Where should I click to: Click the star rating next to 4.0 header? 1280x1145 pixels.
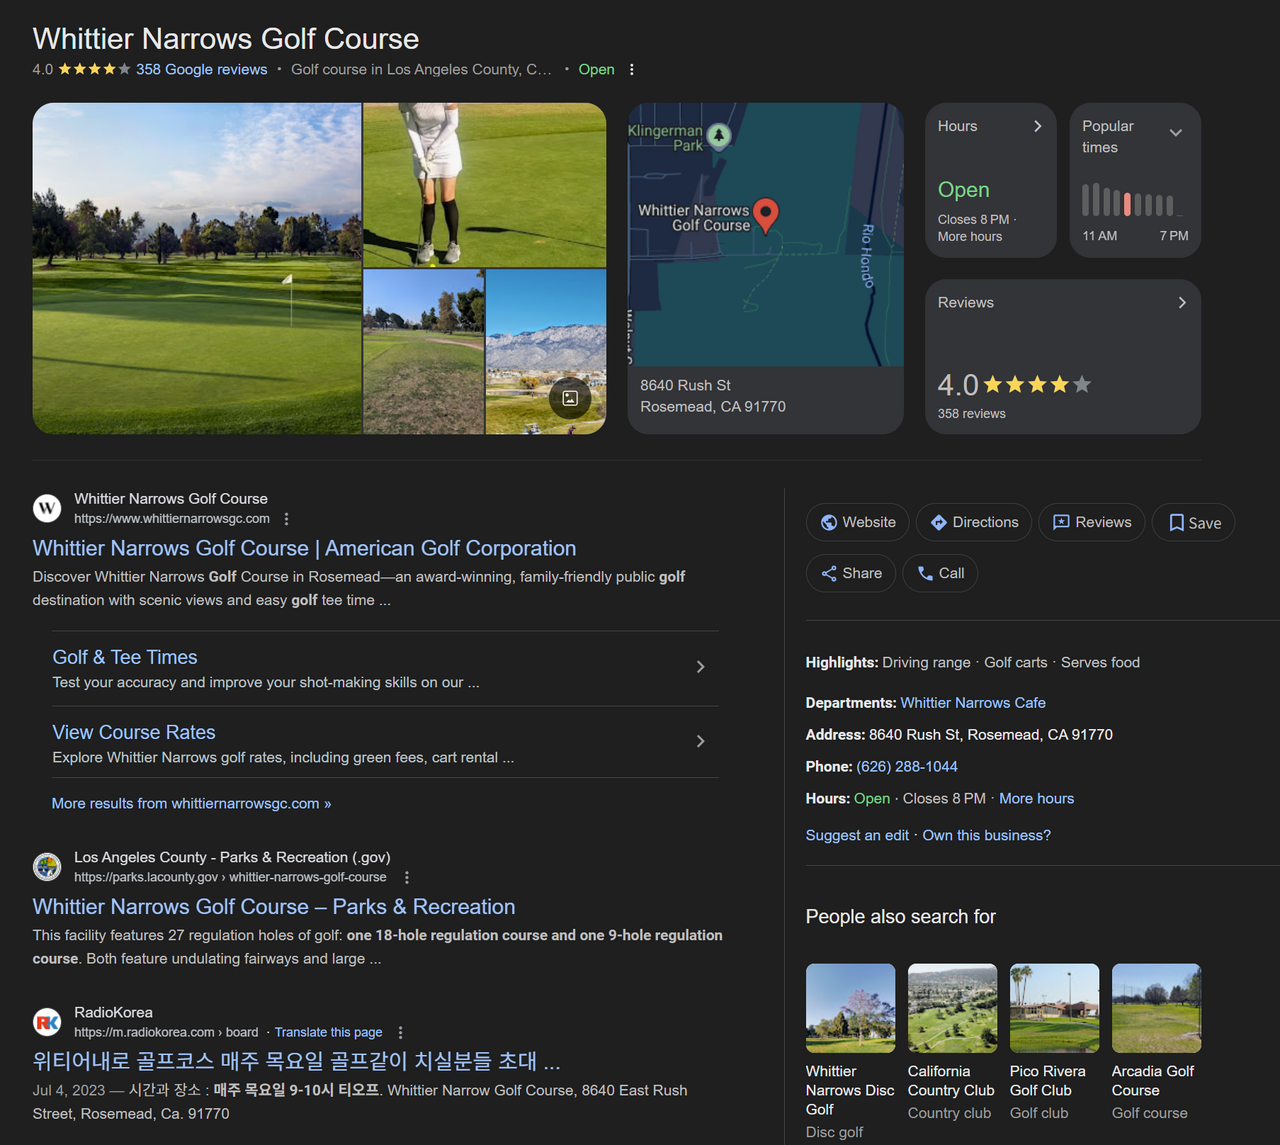94,70
